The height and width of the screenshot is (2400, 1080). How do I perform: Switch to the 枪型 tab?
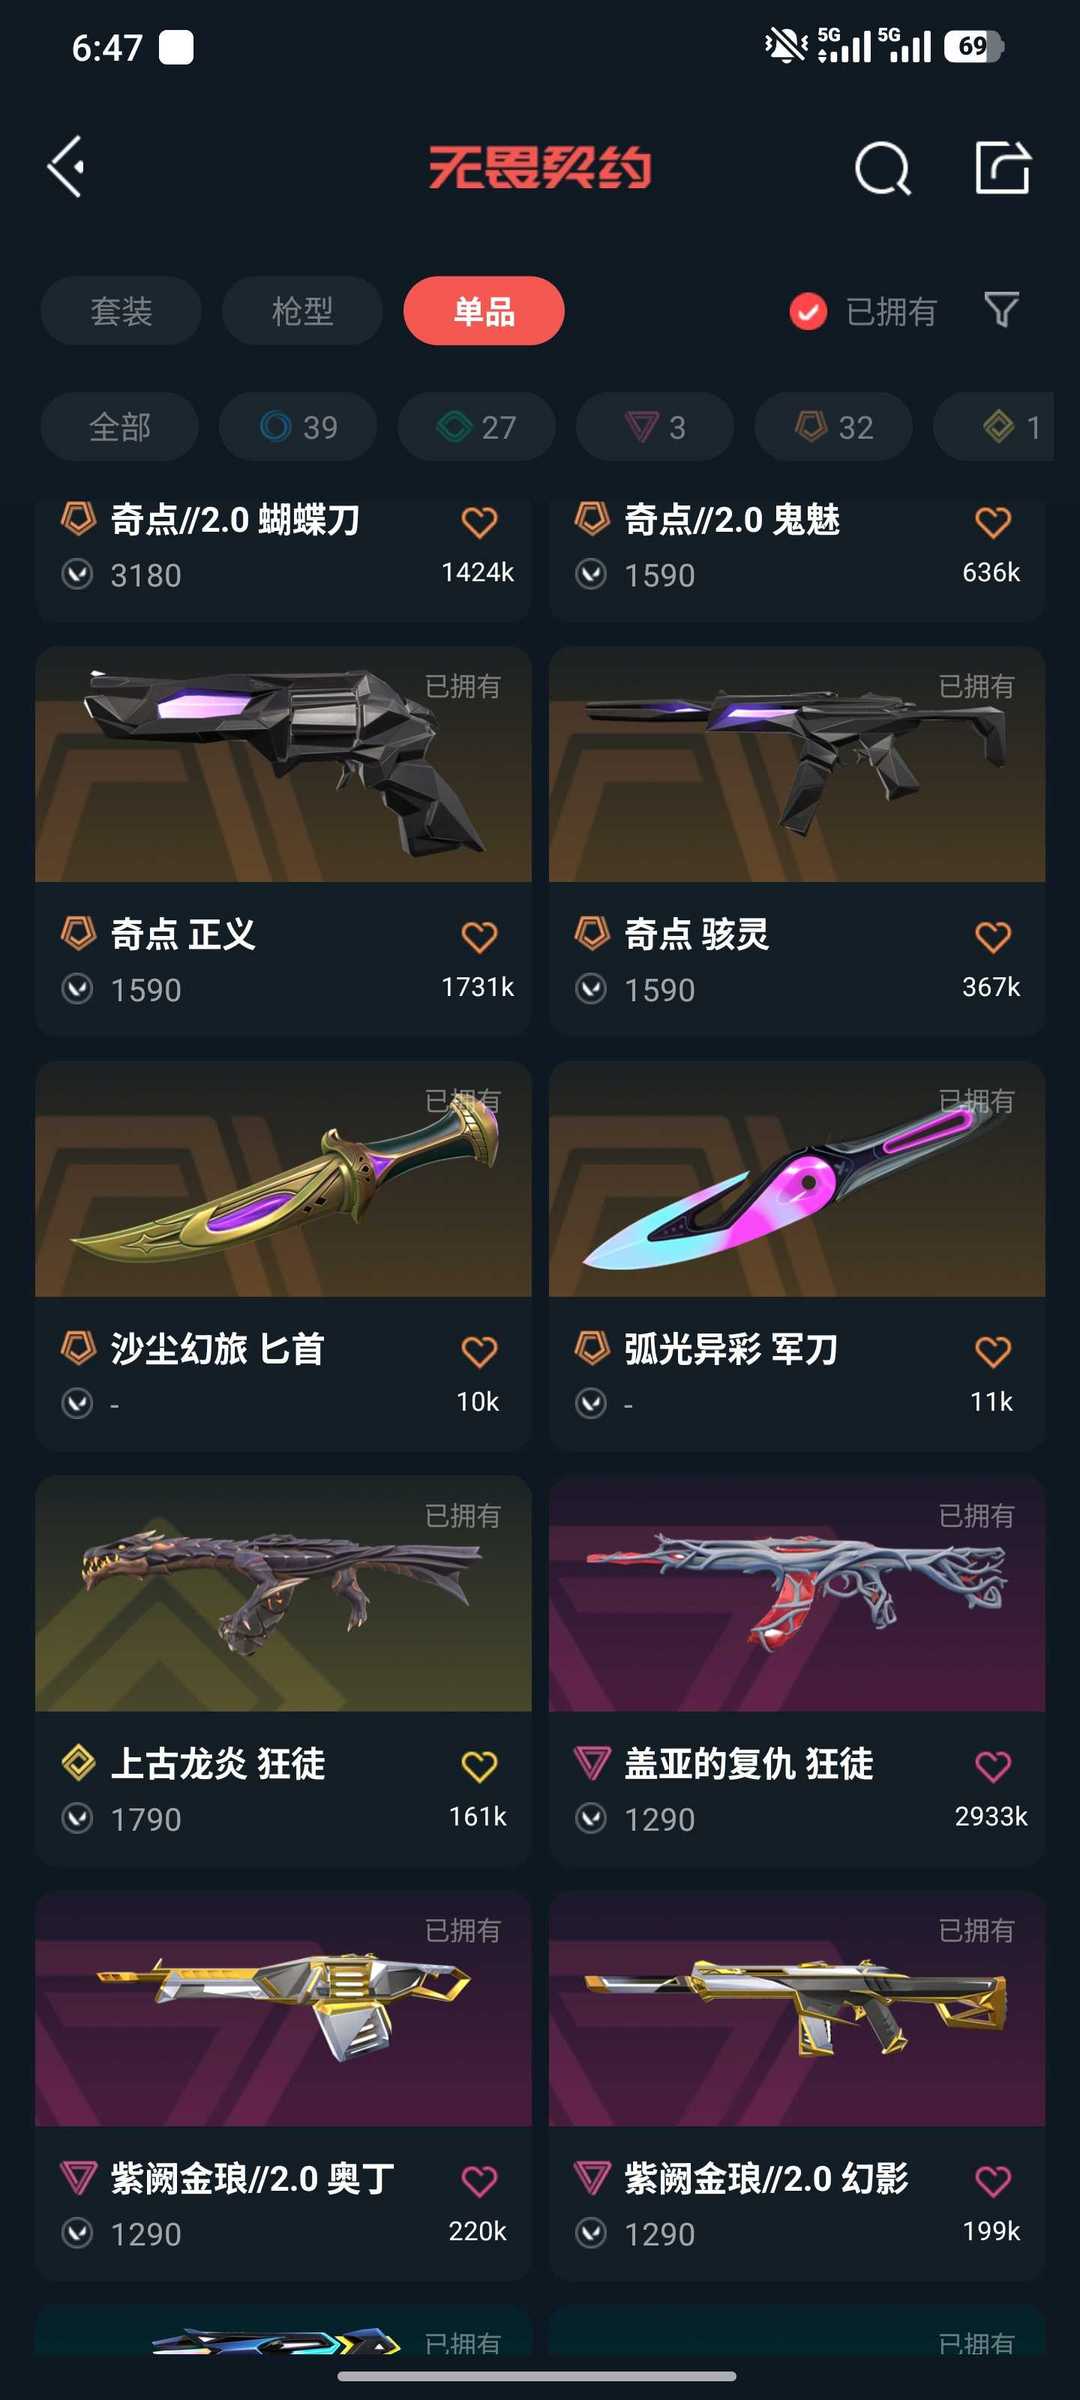click(x=302, y=311)
